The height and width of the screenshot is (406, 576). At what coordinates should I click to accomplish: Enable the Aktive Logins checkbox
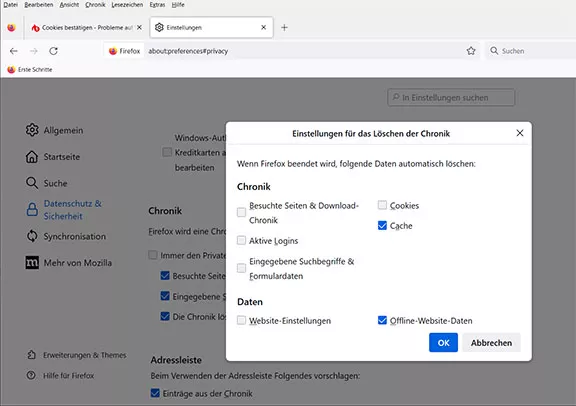241,240
